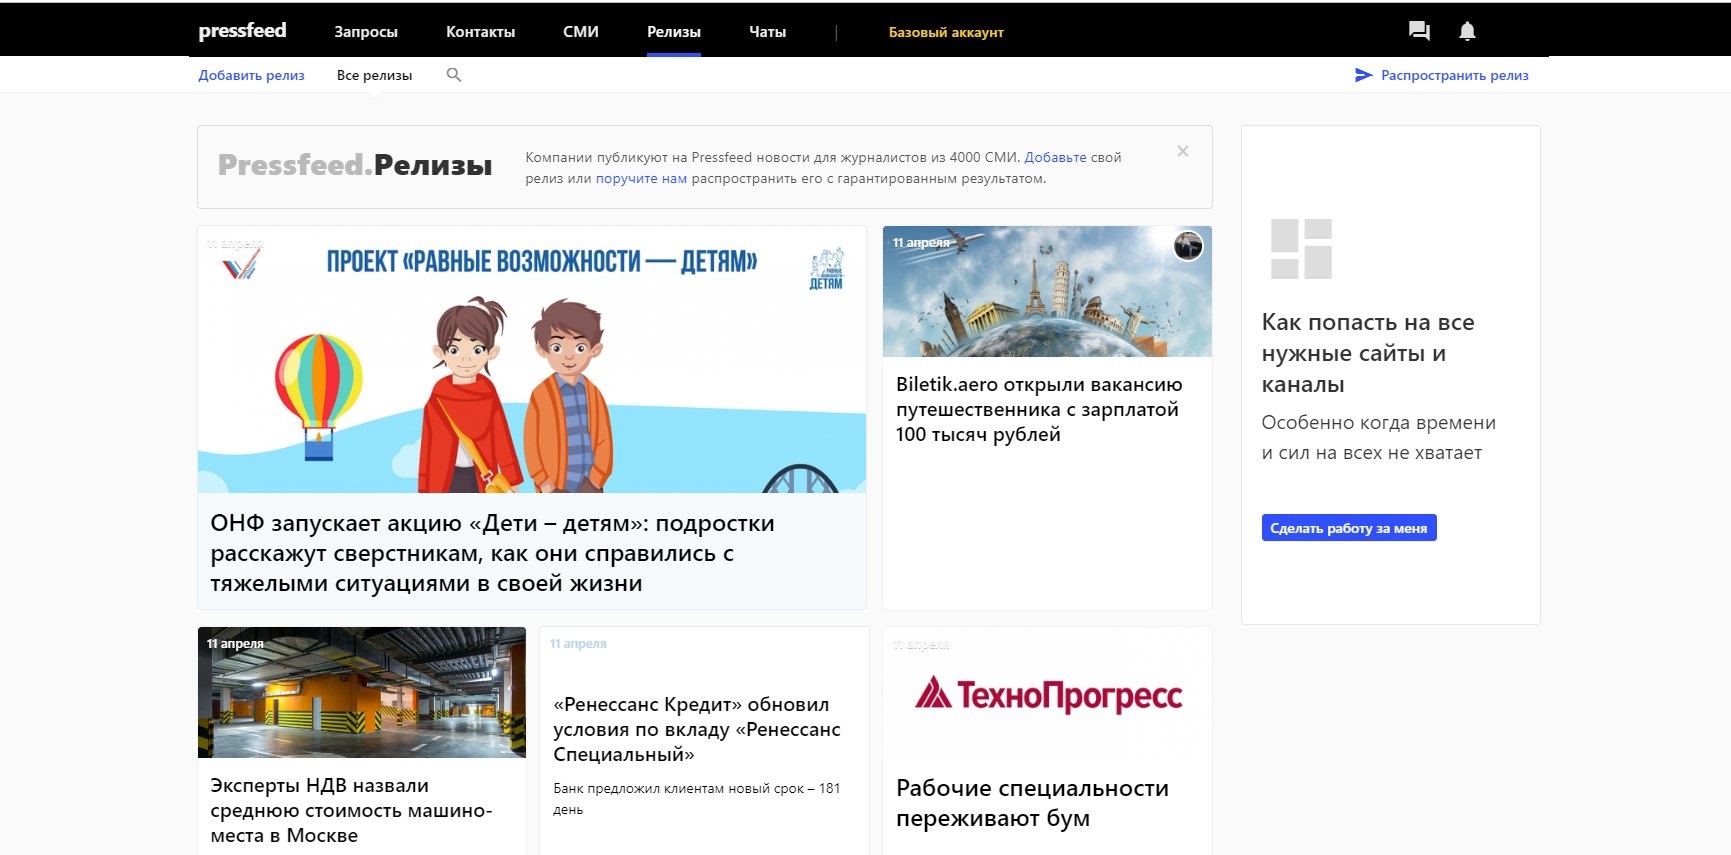The height and width of the screenshot is (855, 1731).
Task: Click the round avatar on Biletik.aero card
Action: point(1188,246)
